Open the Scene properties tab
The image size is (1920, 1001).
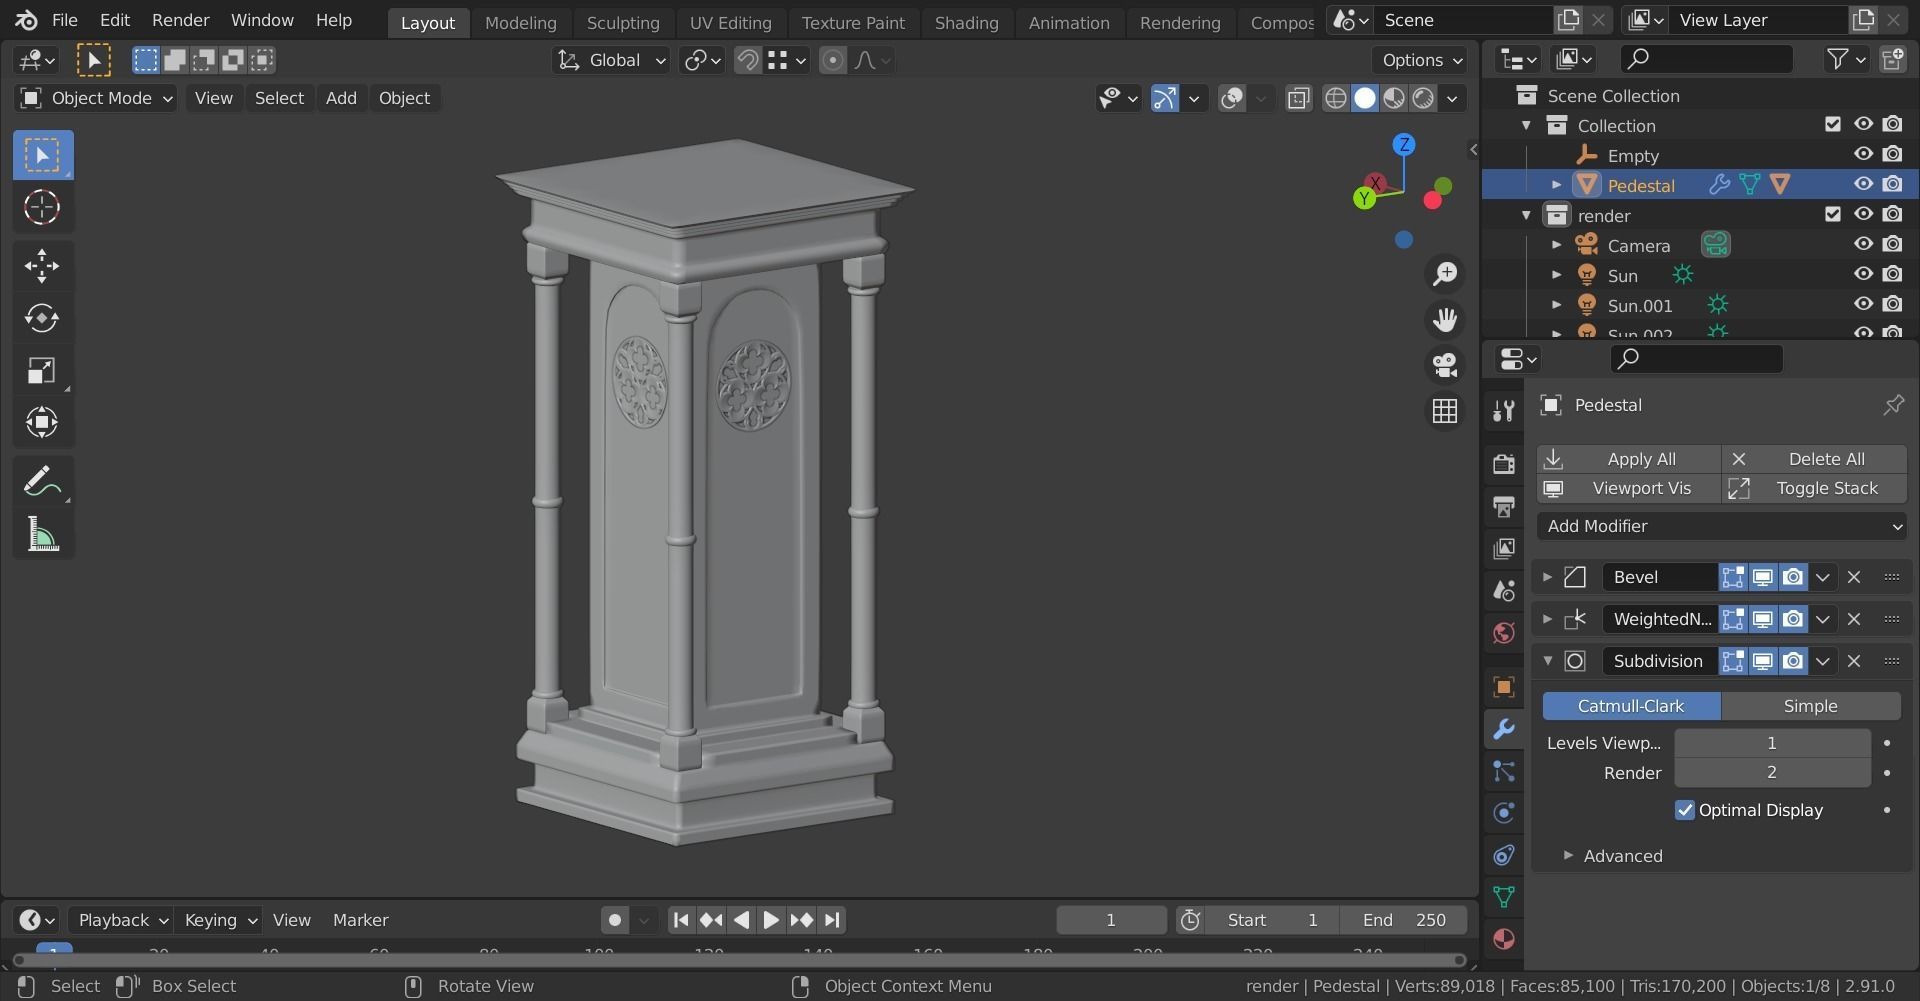(x=1503, y=590)
